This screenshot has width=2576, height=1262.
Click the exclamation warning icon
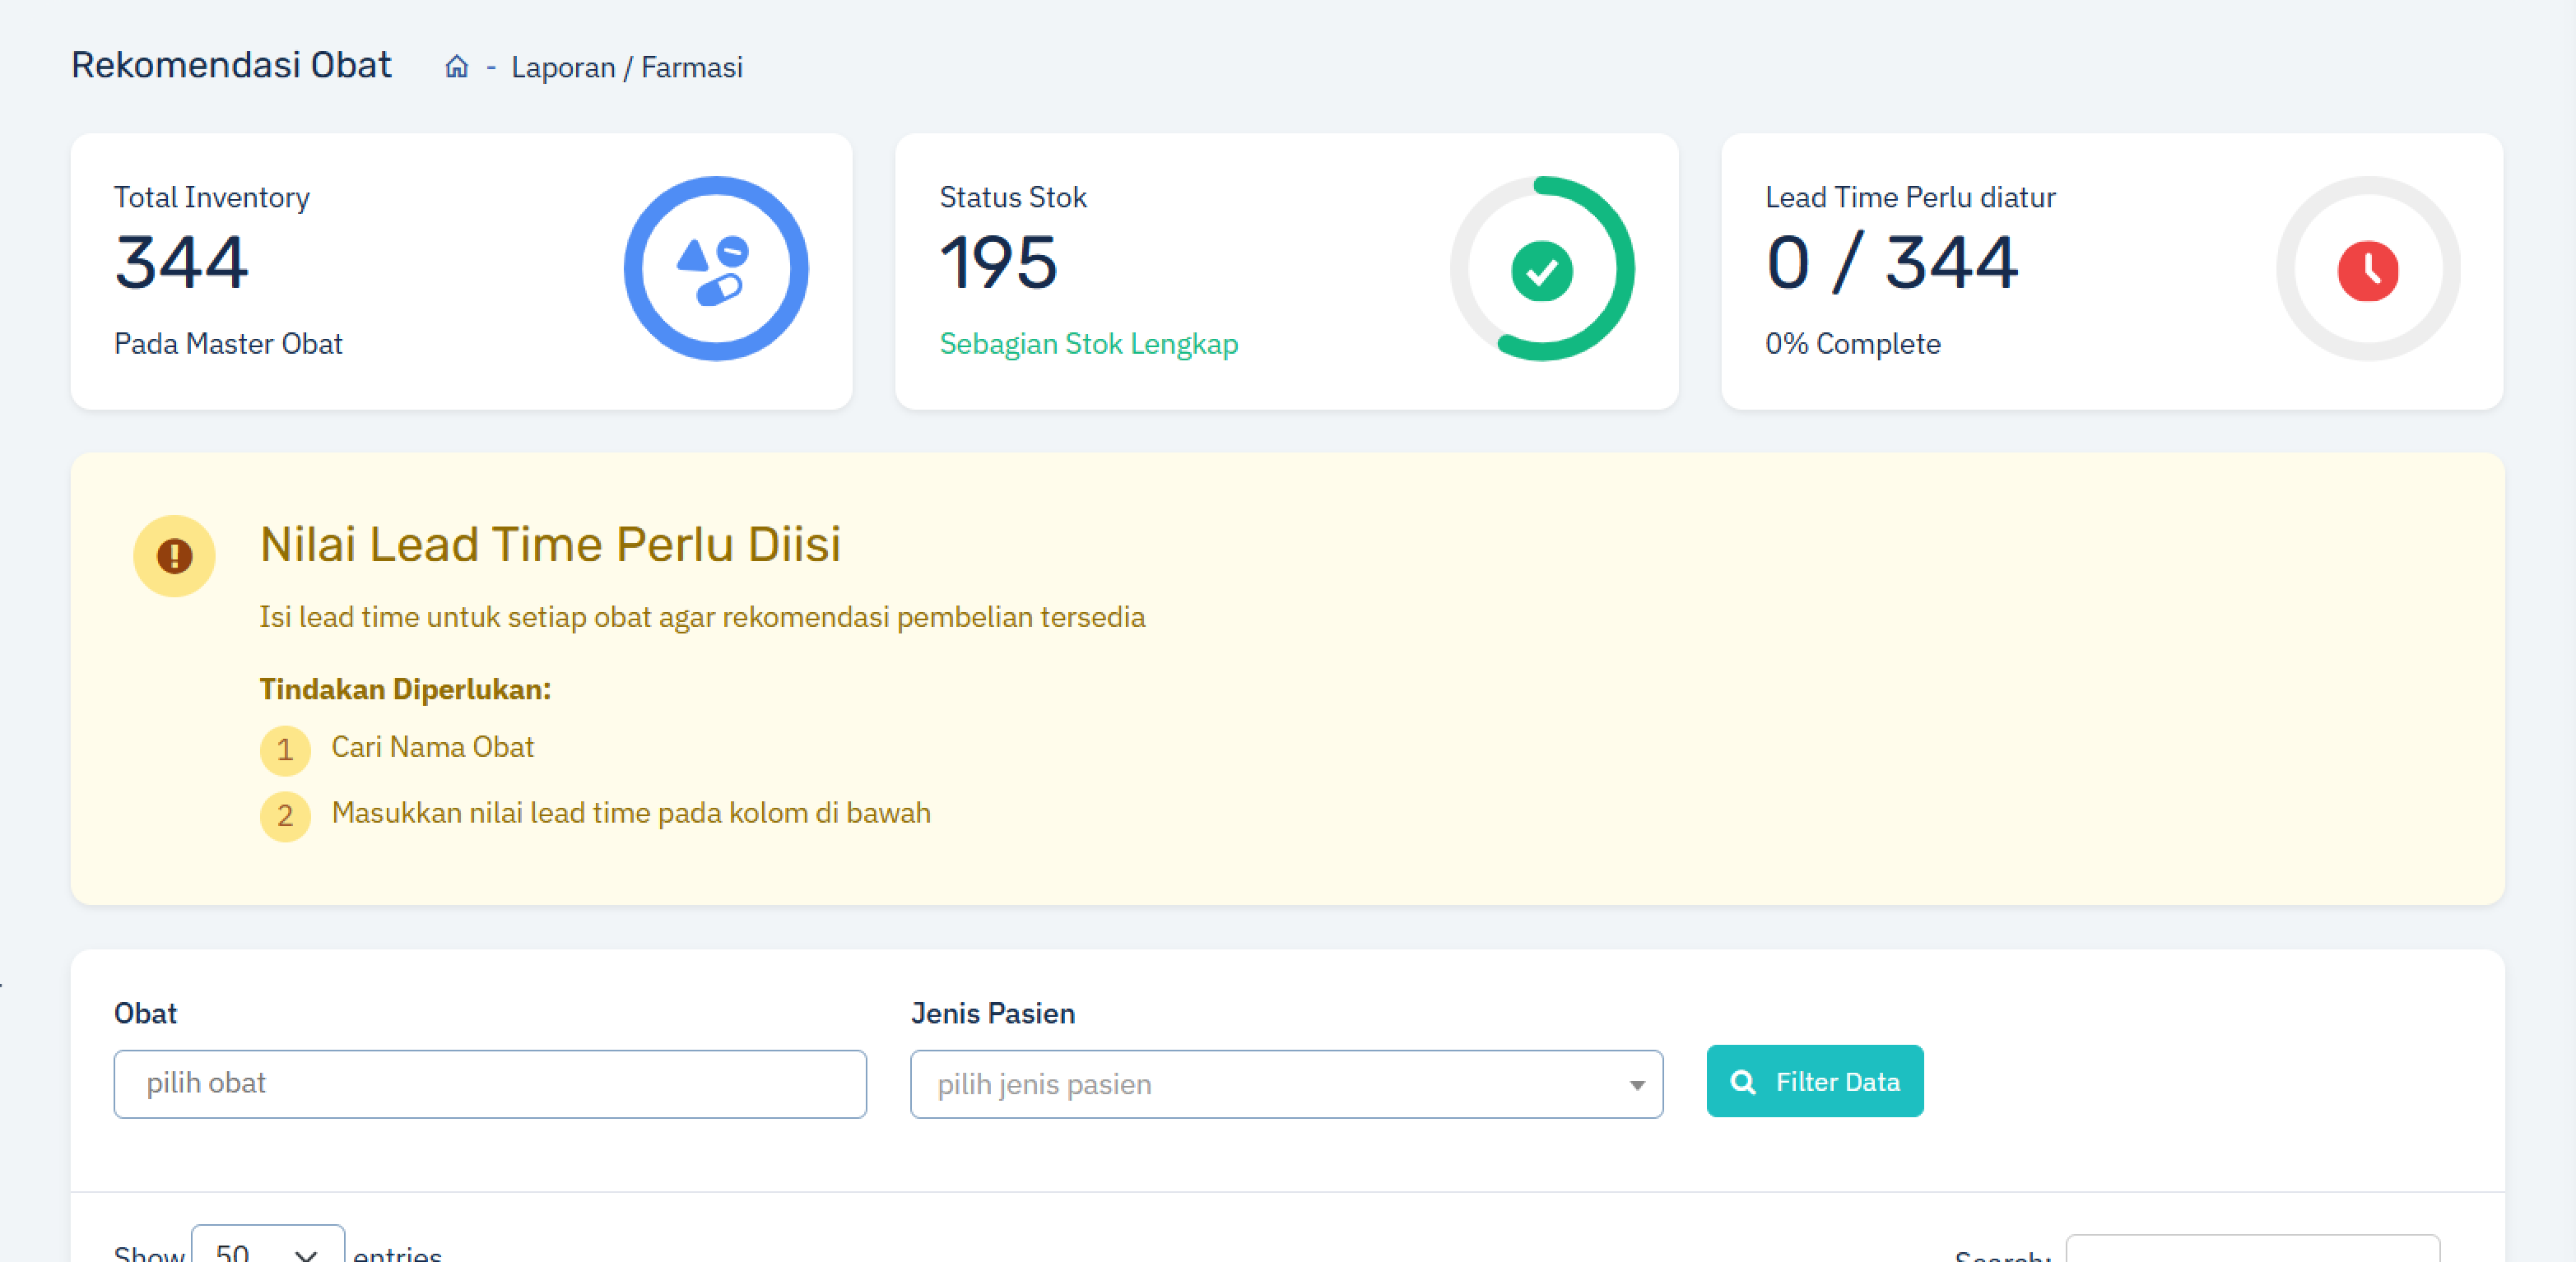(x=174, y=556)
